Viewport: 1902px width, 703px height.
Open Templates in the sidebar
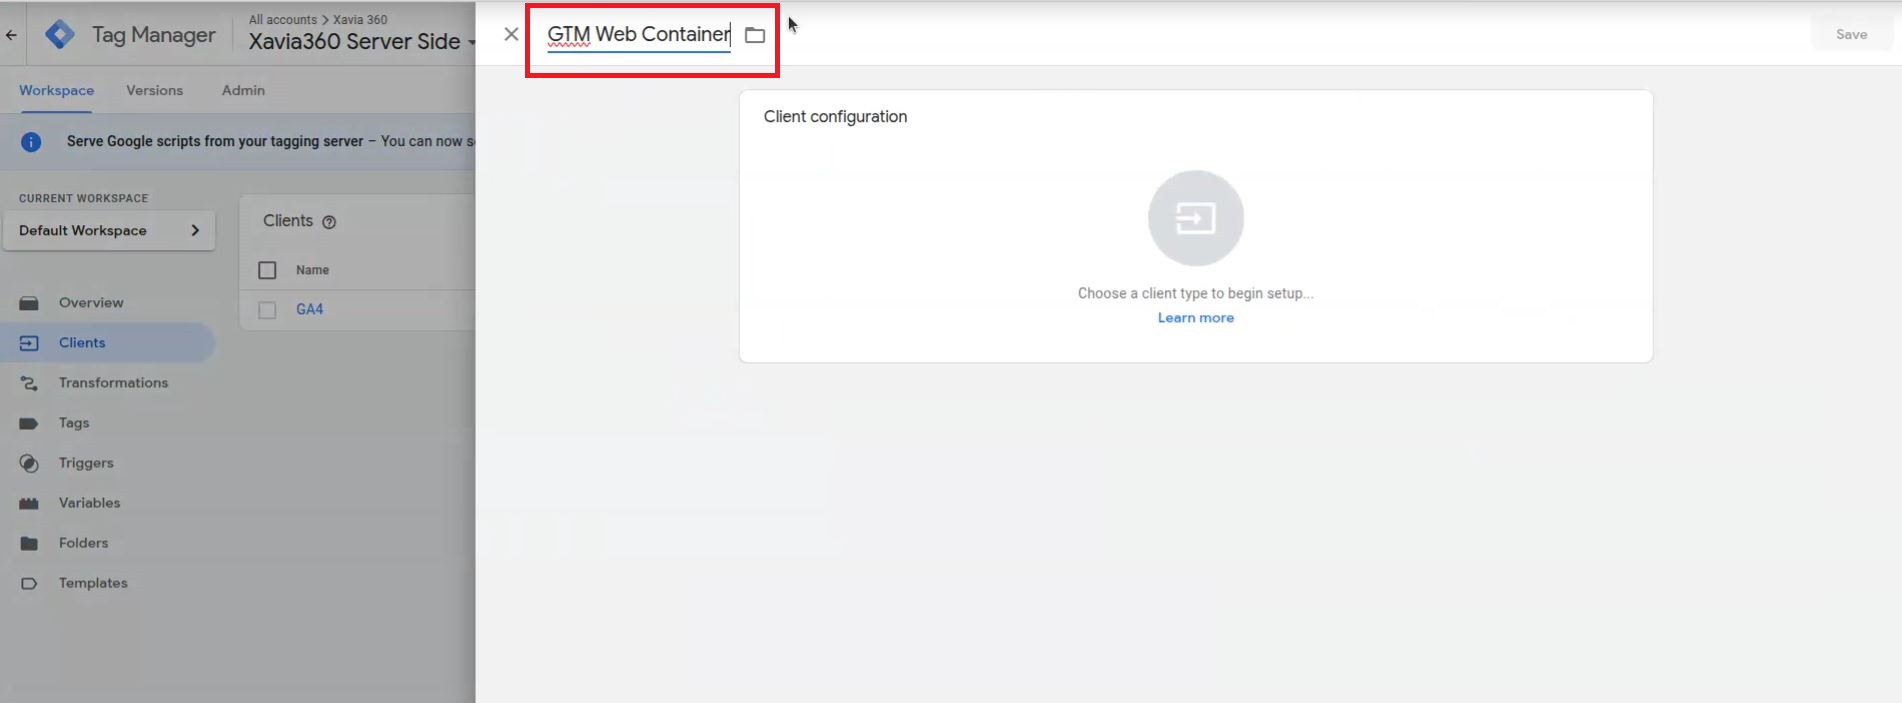click(93, 583)
